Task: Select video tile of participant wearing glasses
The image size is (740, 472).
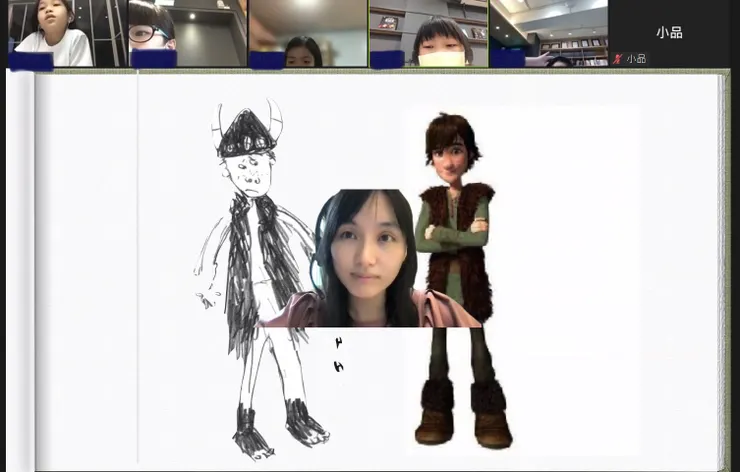Action: 187,33
